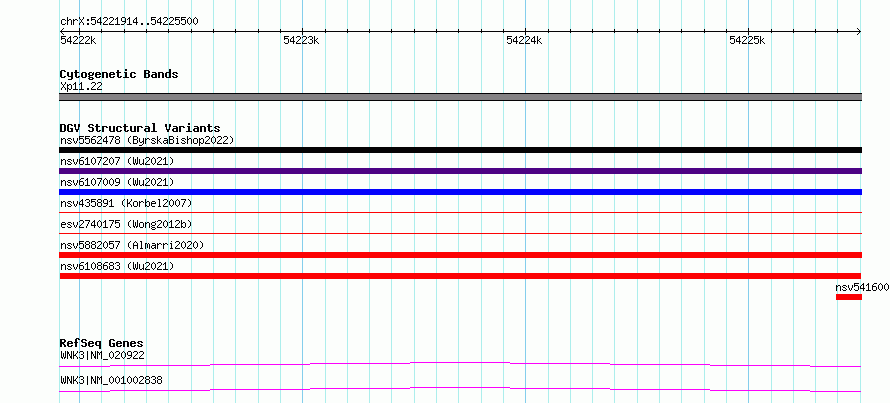Click the nsv541600 label at the right edge

862,287
